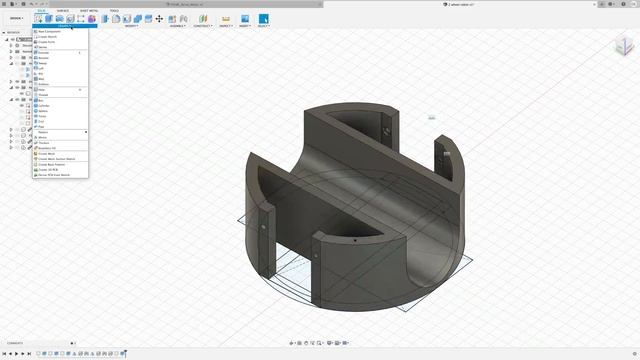Click the Save icon in title bar

pos(23,4)
